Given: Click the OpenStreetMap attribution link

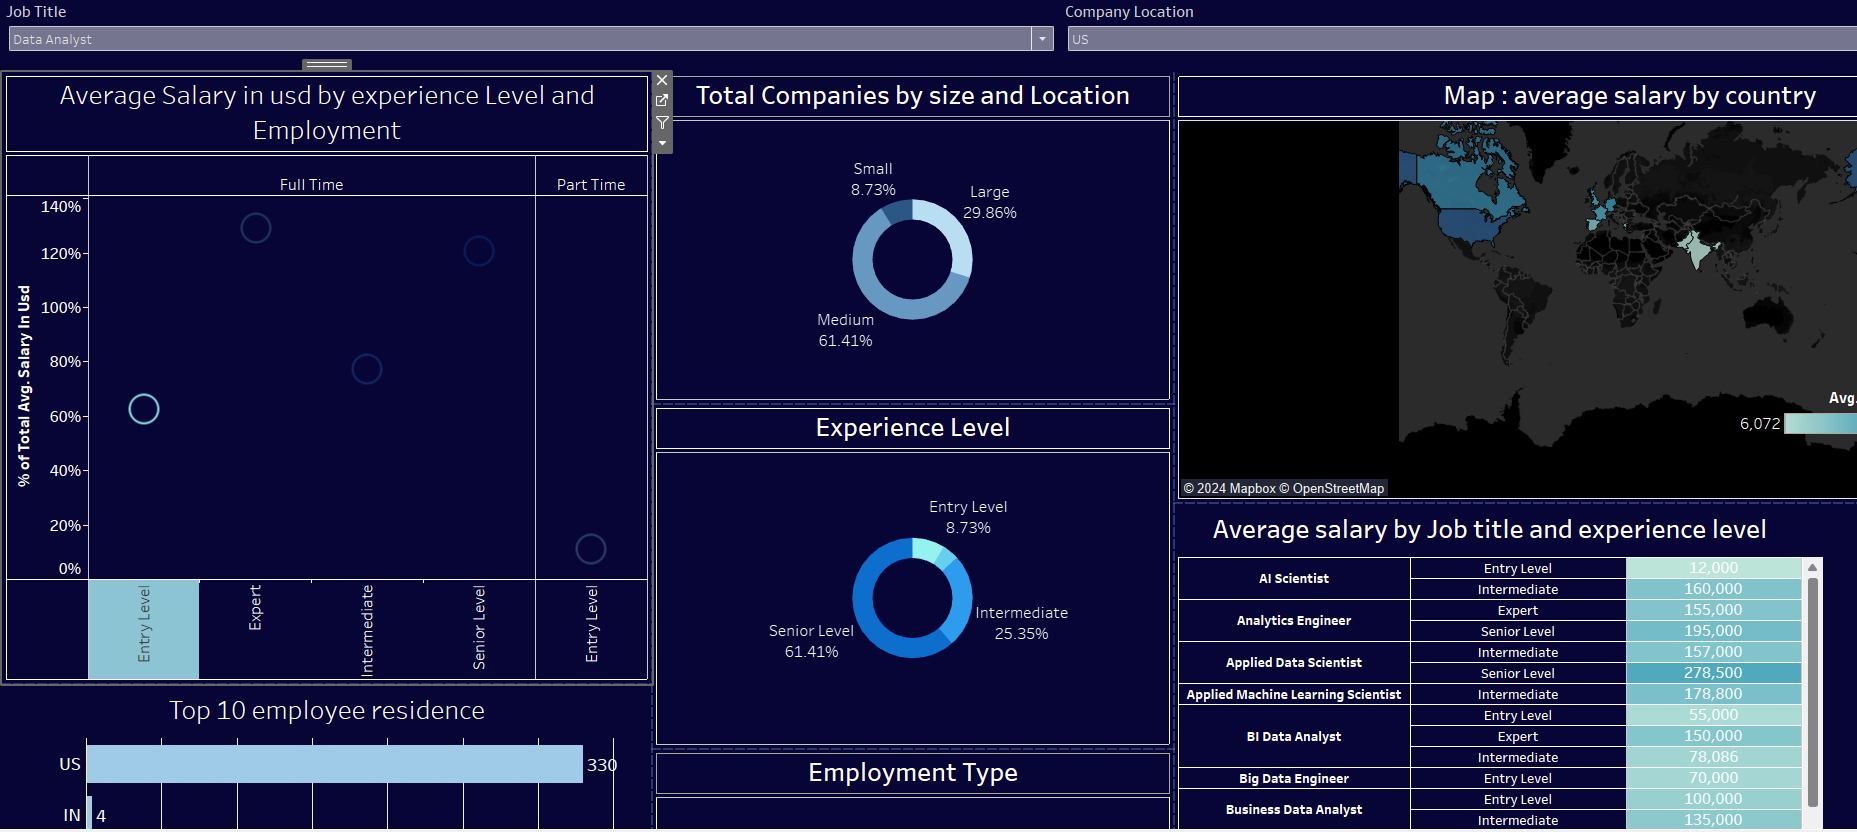Looking at the screenshot, I should (1337, 489).
